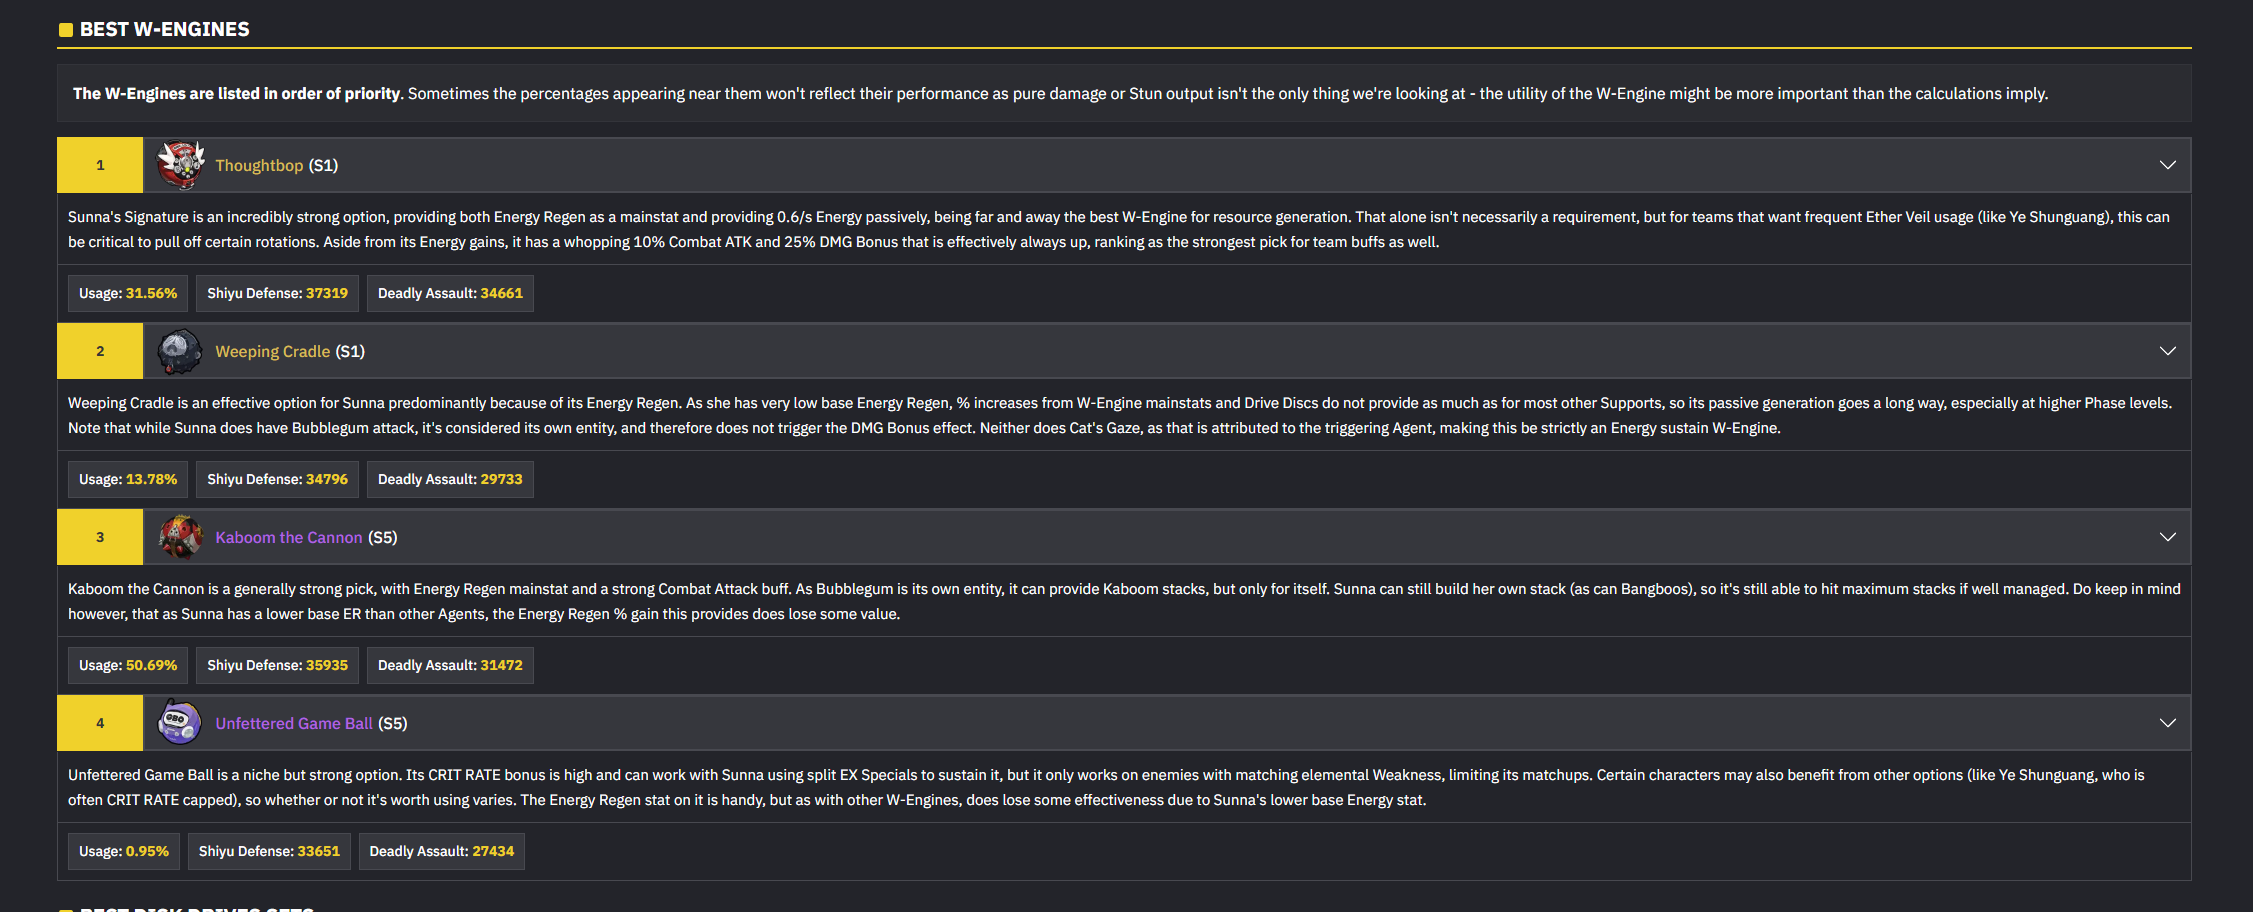Screen dimensions: 2253x912
Task: Open the Kaboom the Cannon link
Action: point(288,537)
